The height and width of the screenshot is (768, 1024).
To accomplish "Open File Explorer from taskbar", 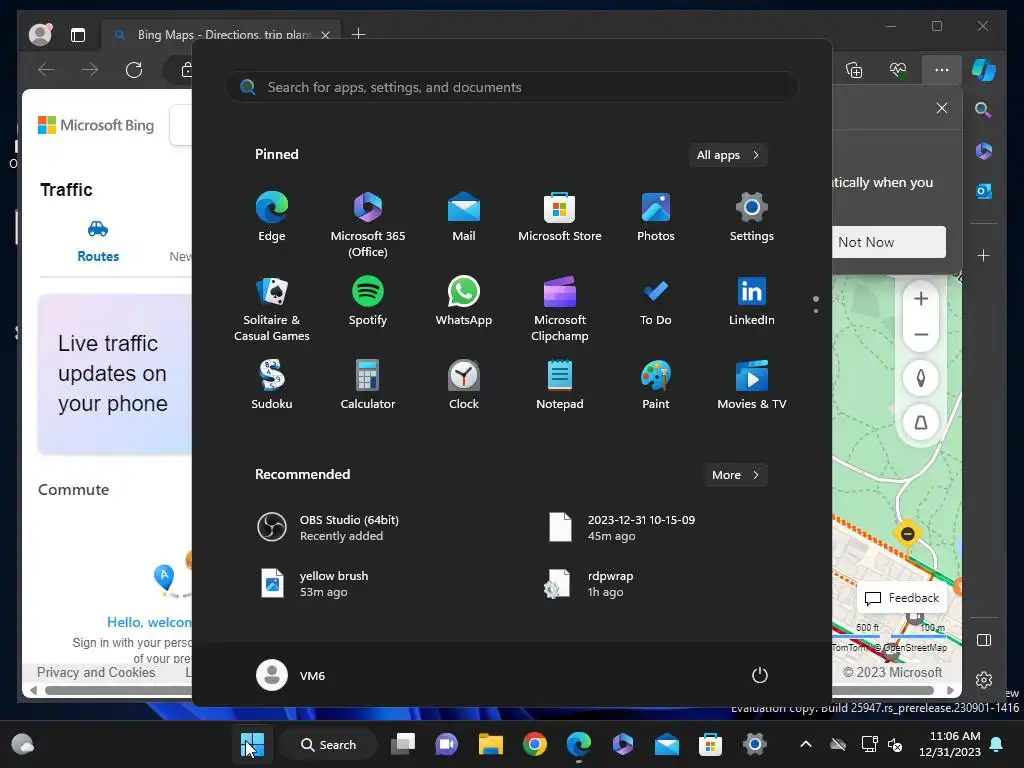I will (490, 744).
